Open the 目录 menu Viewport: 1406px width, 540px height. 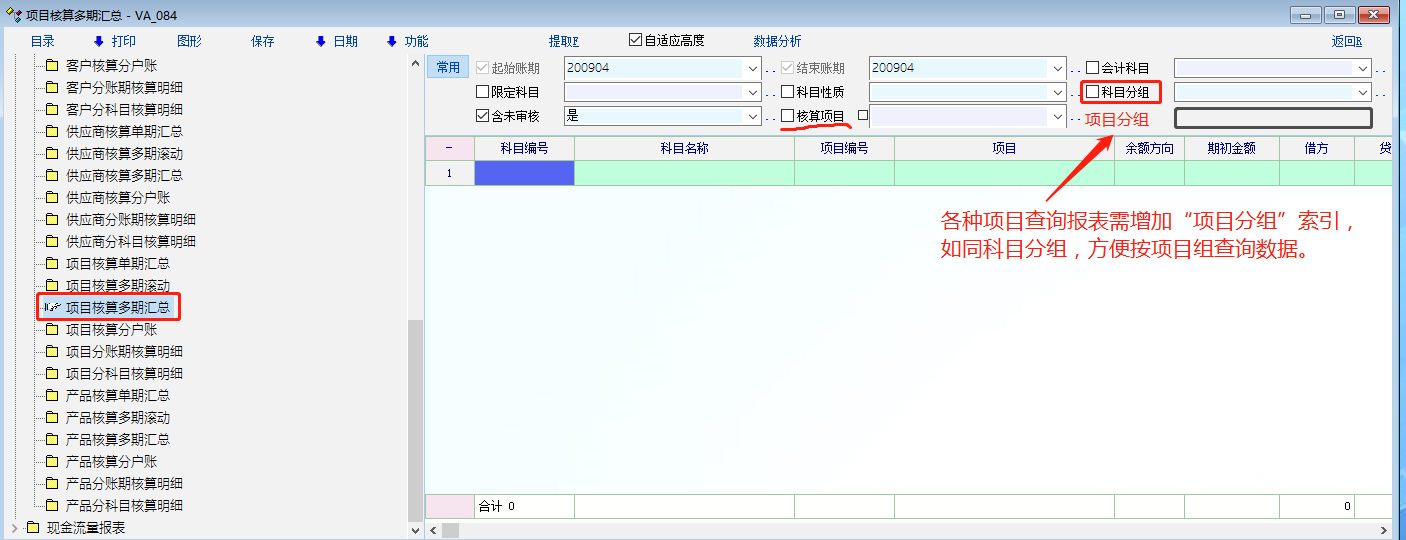click(42, 41)
